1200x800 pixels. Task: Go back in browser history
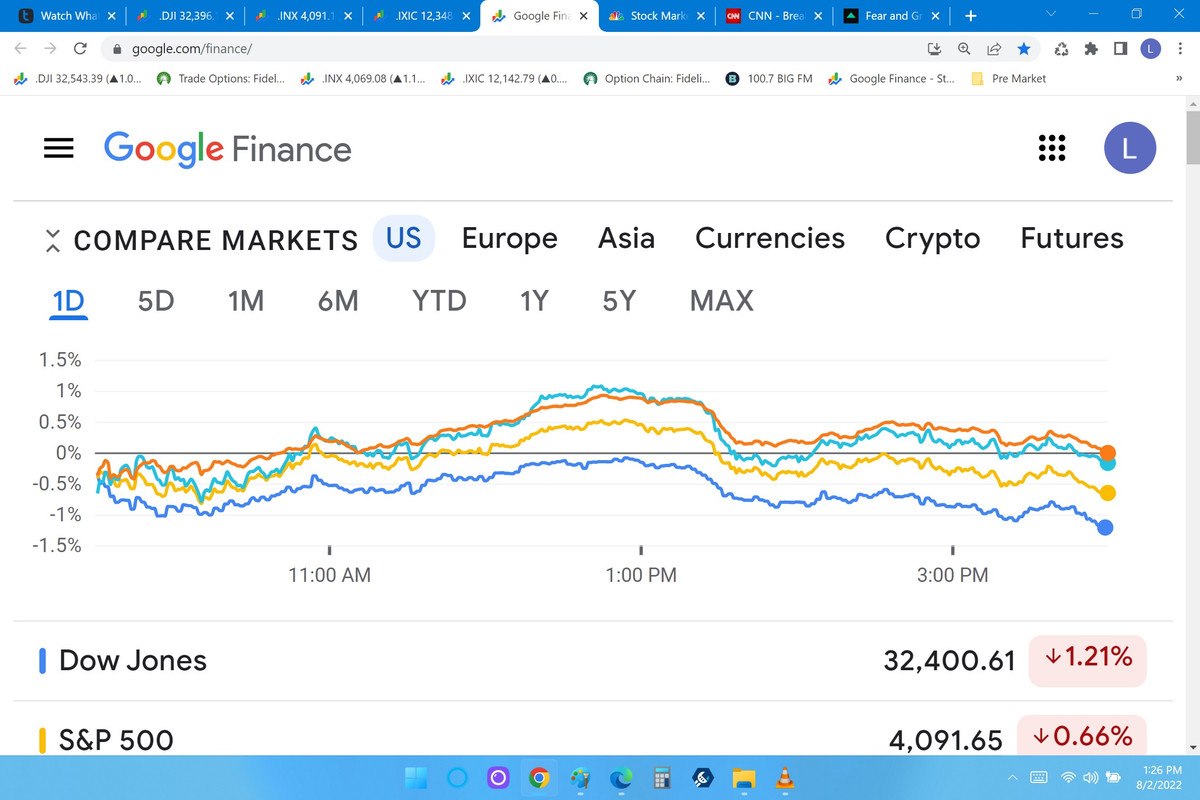[21, 48]
